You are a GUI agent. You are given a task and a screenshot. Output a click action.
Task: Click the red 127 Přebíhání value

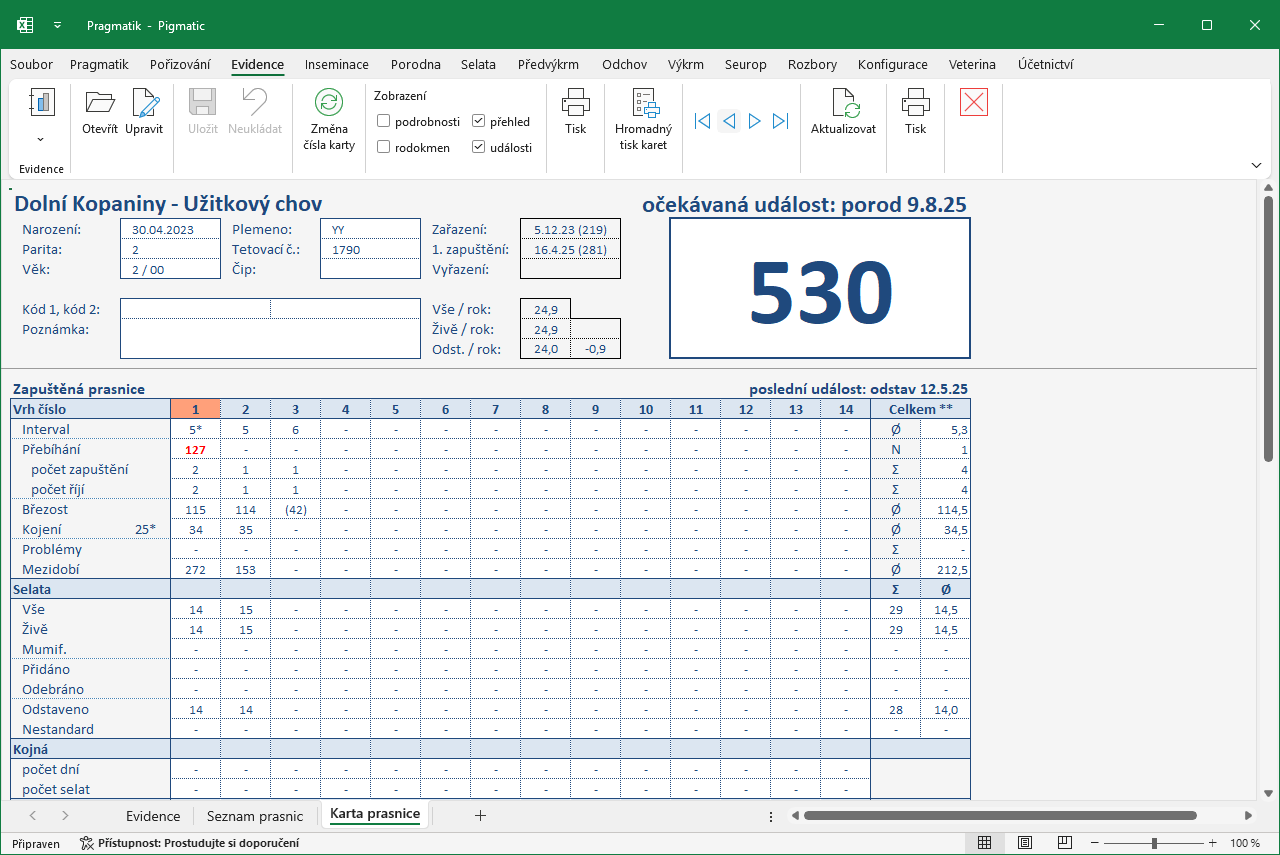[x=195, y=449]
